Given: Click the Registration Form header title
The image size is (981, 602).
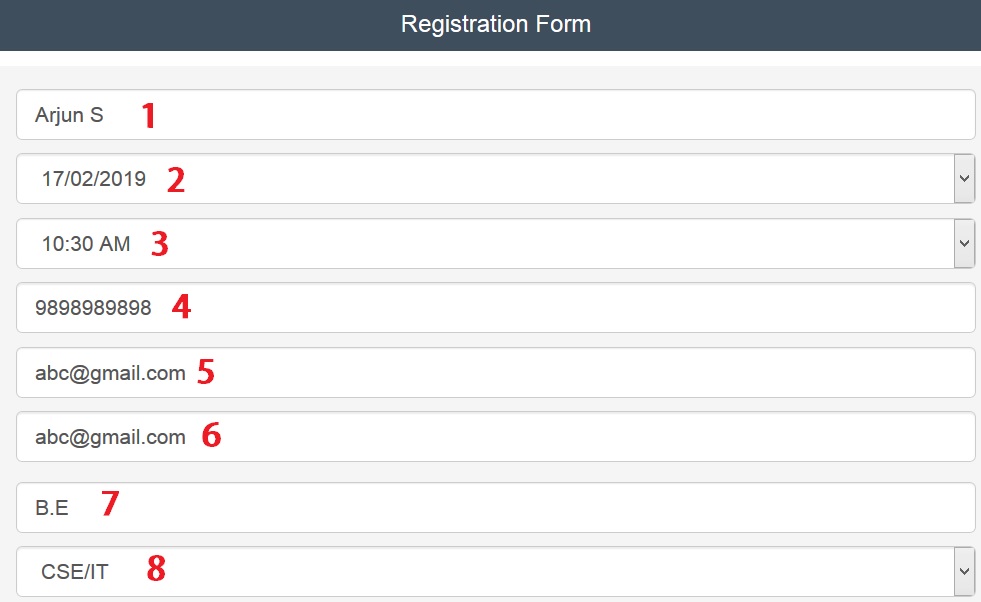Looking at the screenshot, I should [496, 24].
